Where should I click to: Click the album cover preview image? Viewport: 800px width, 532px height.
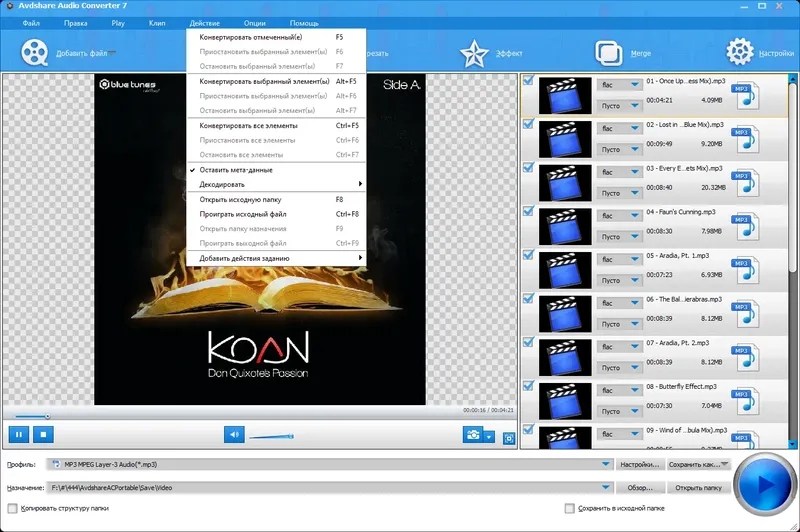click(260, 239)
